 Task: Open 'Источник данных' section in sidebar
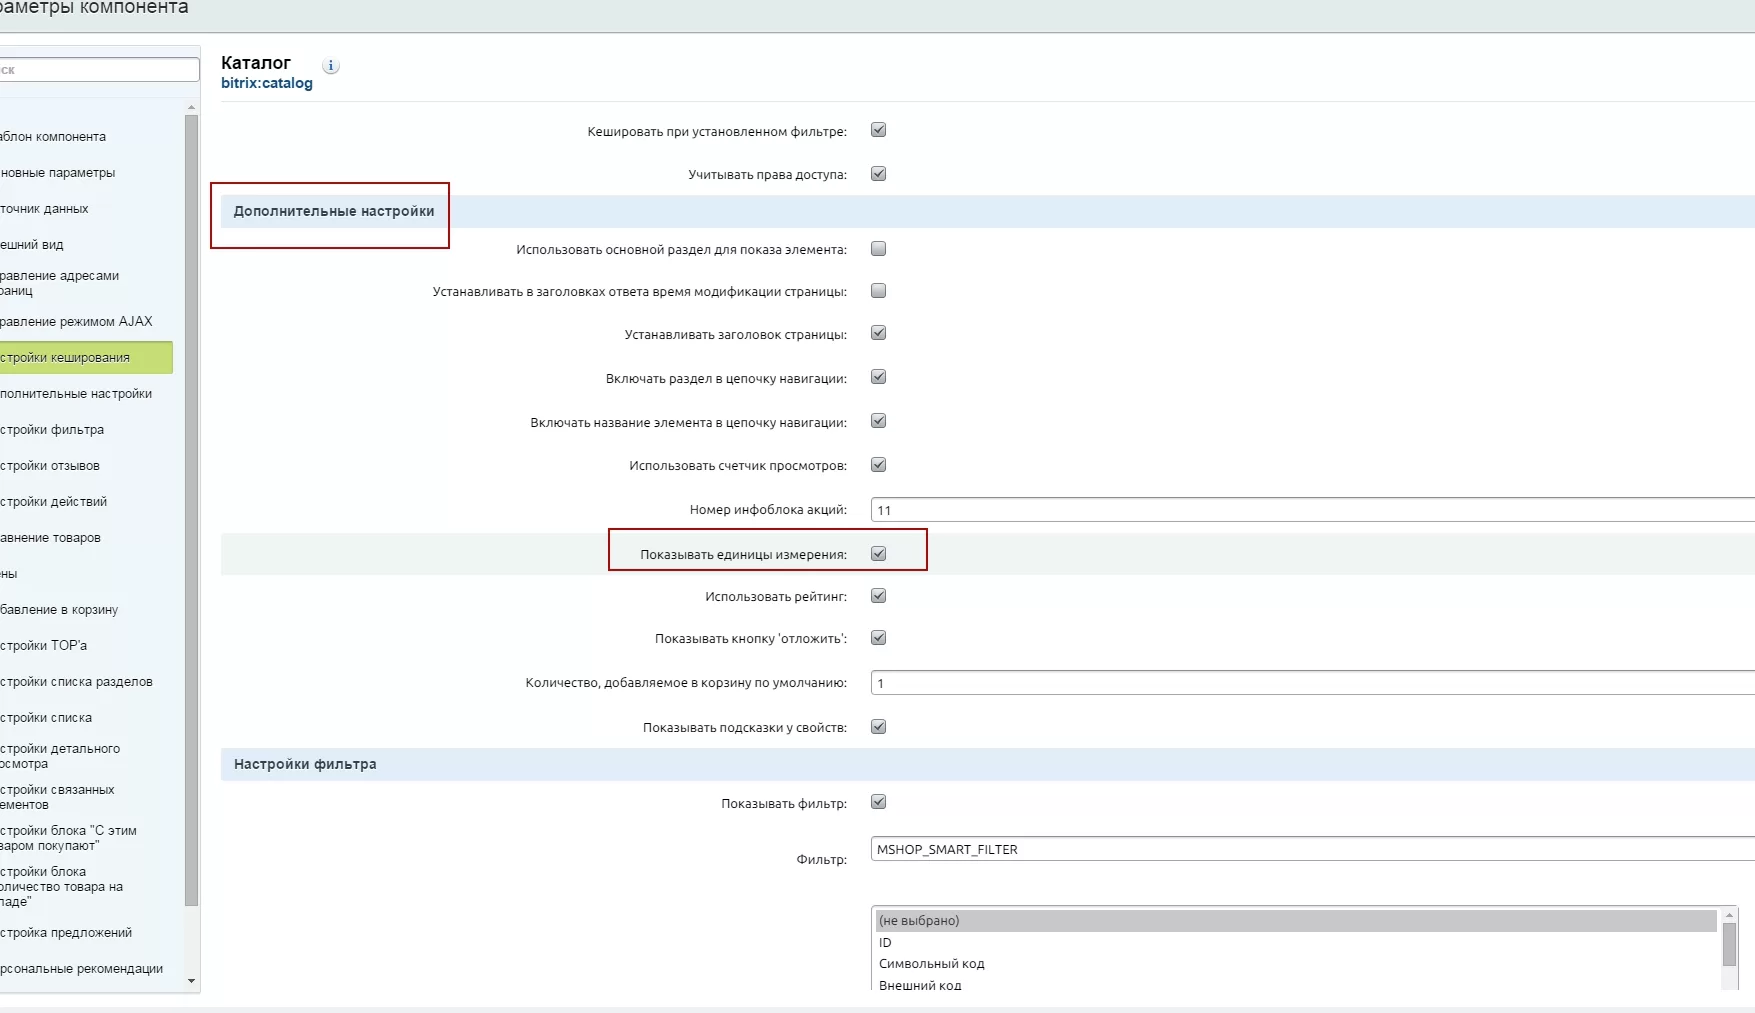tap(44, 209)
